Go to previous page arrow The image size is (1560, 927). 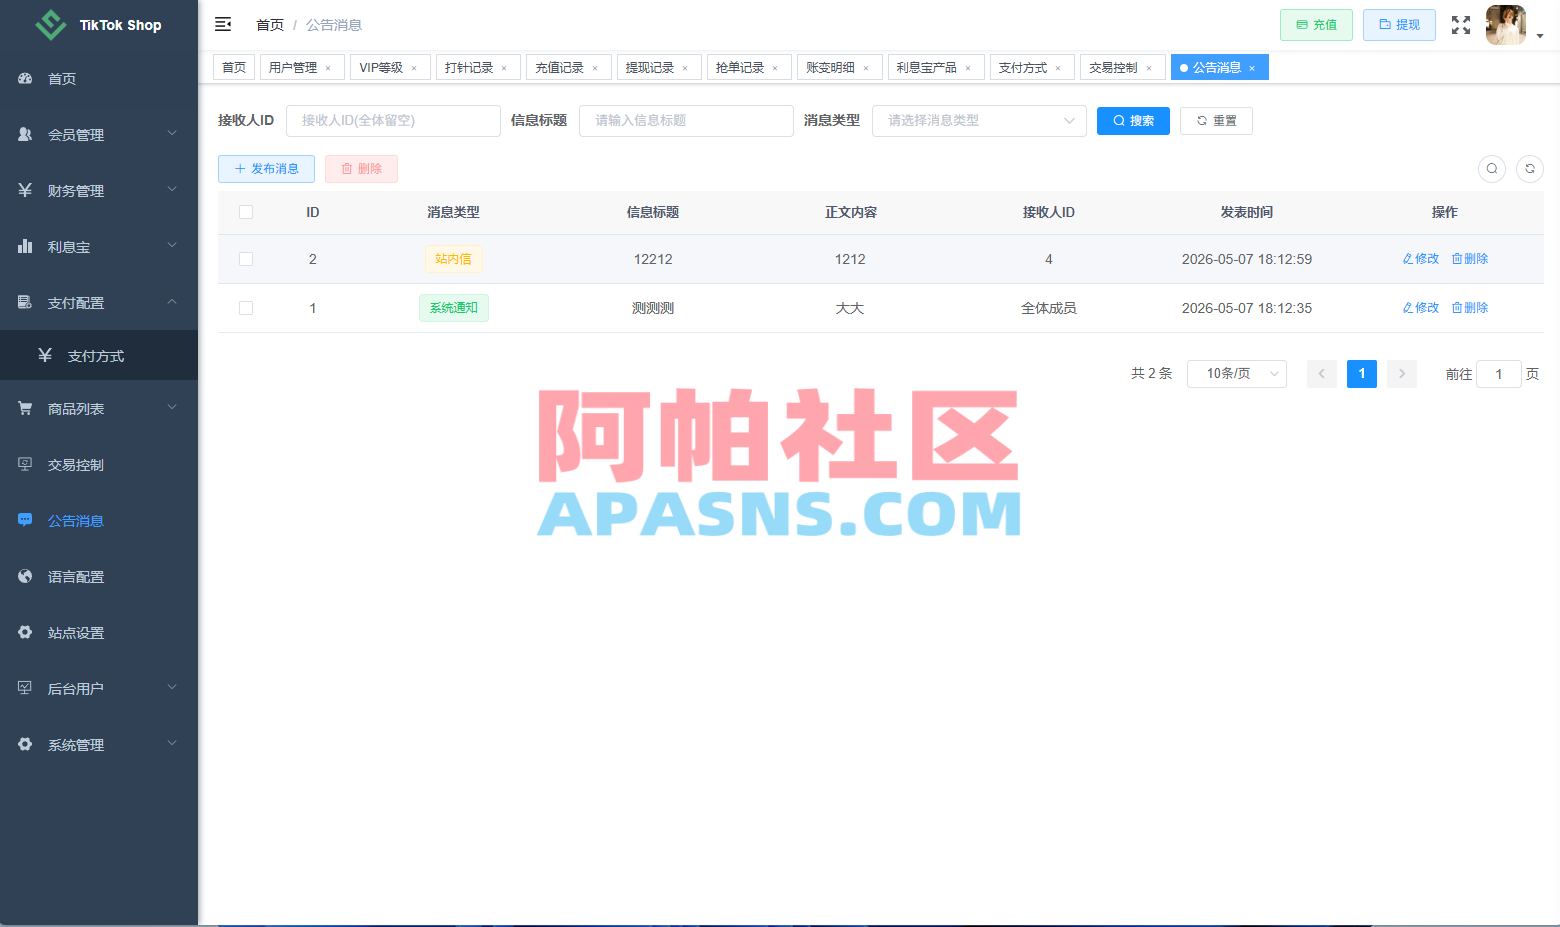(1322, 374)
